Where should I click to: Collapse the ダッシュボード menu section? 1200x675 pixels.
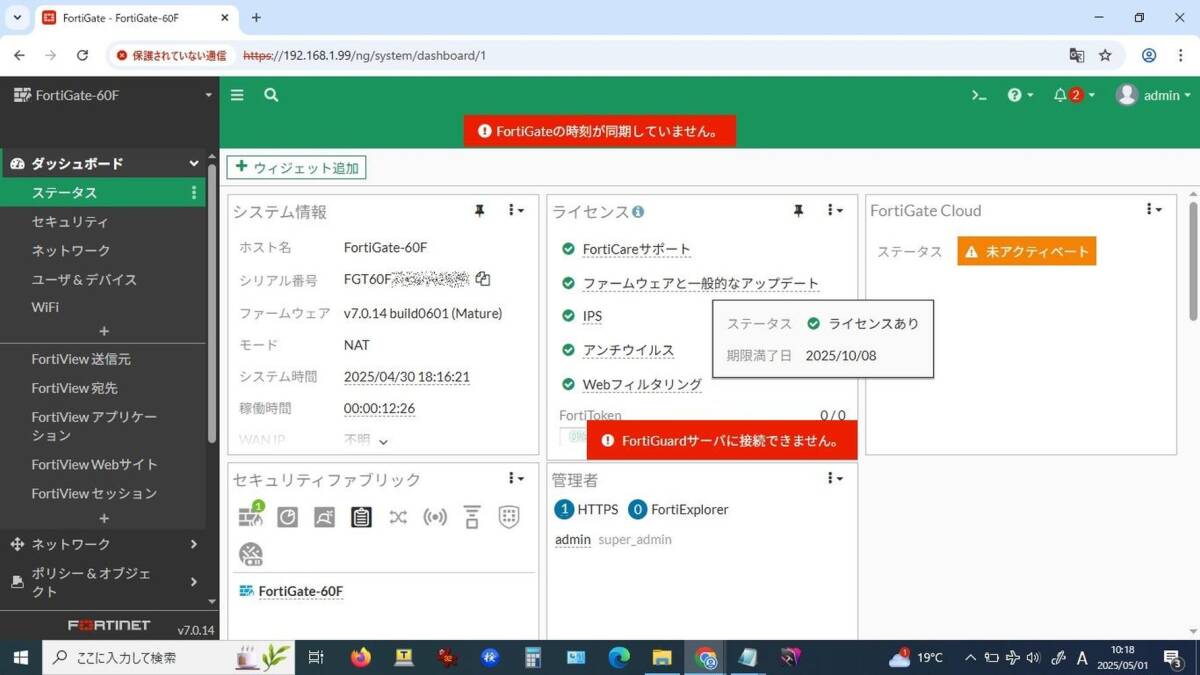click(x=194, y=163)
